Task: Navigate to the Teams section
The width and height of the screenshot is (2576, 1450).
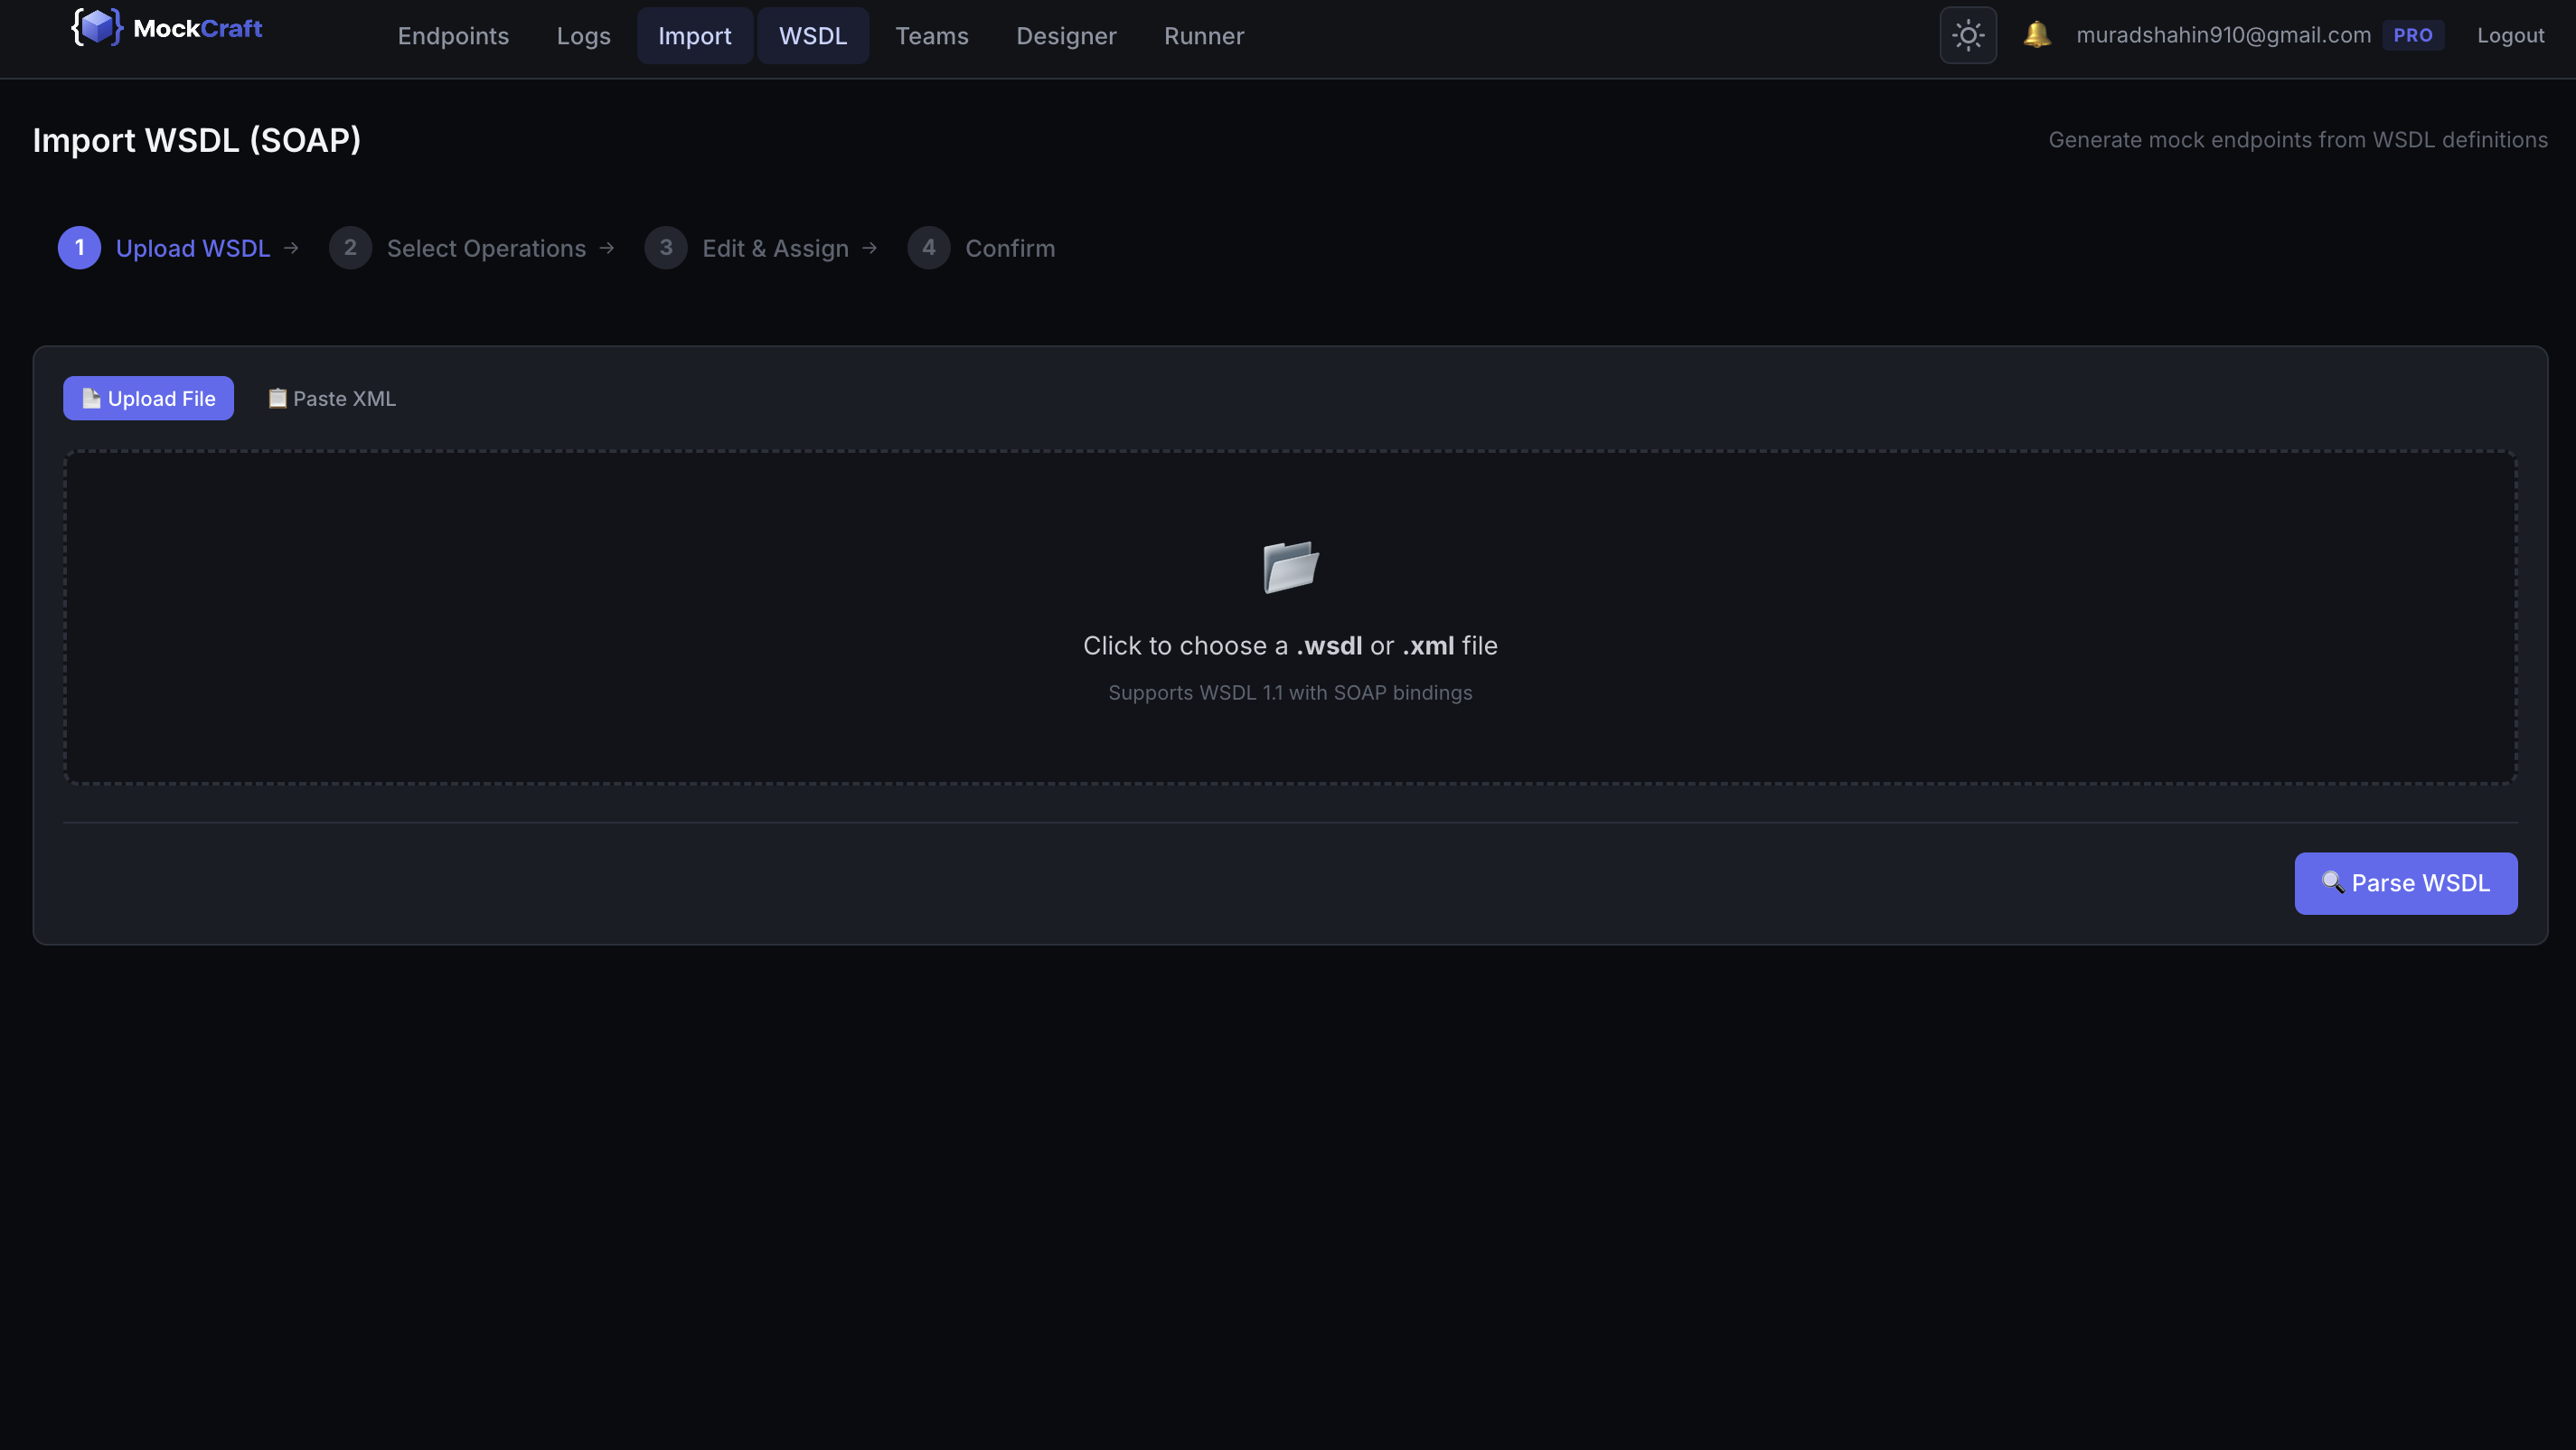Action: (932, 36)
